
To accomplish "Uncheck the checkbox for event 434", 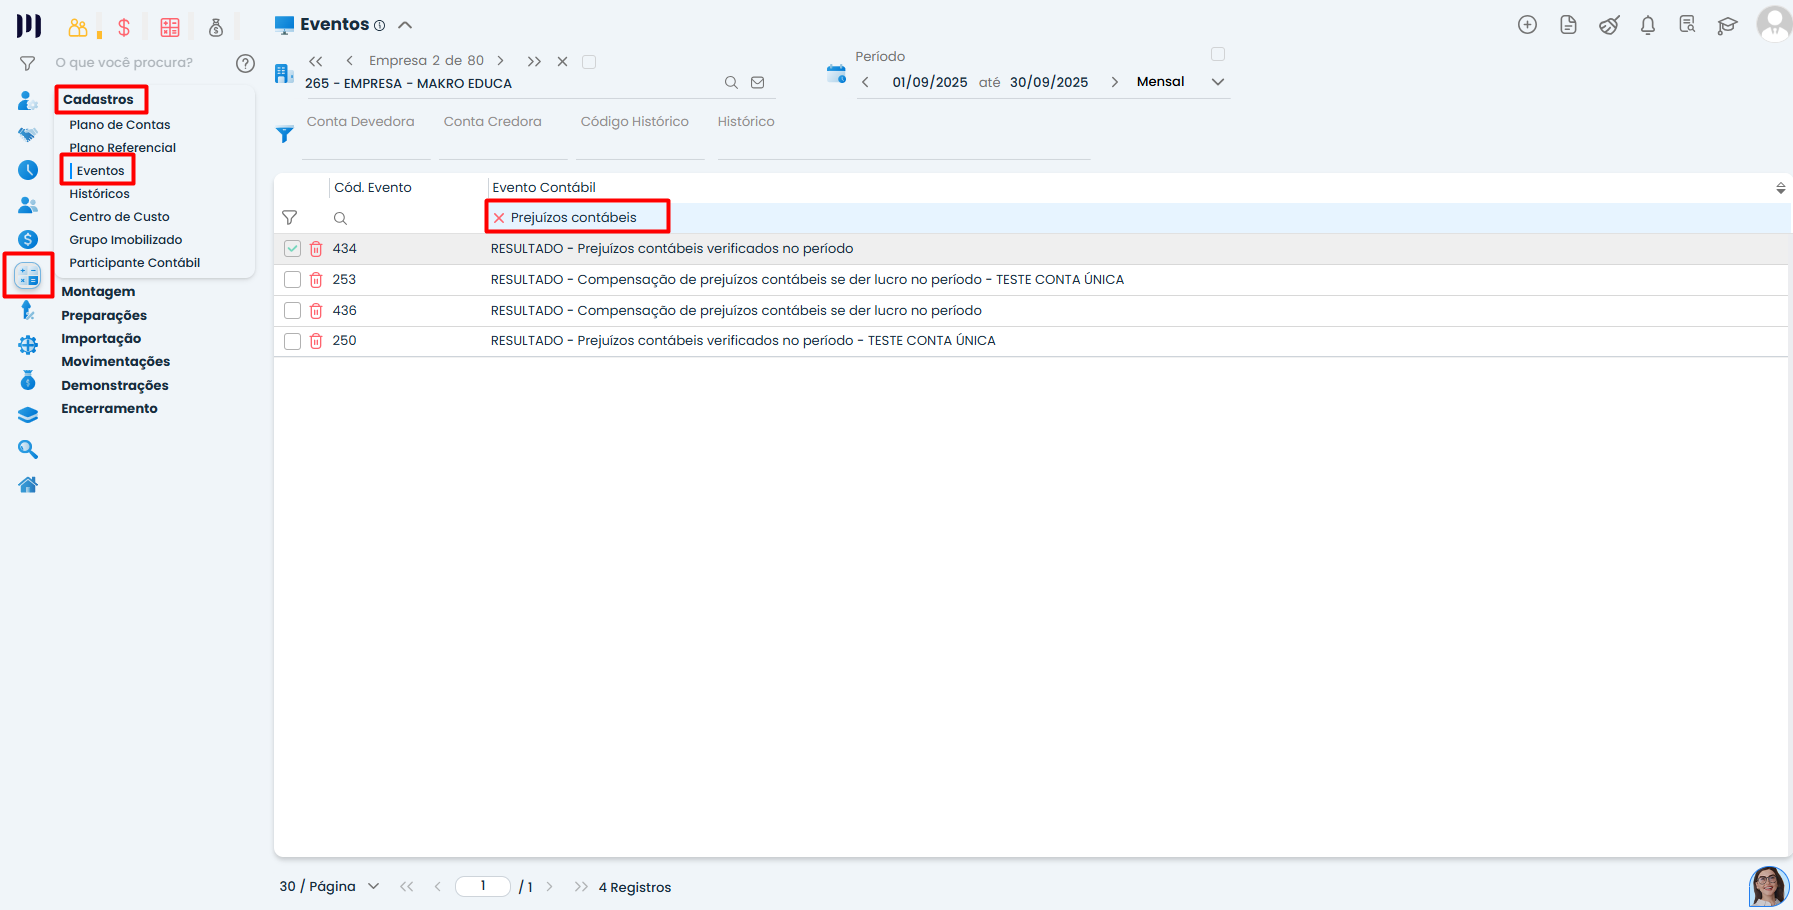I will [292, 249].
